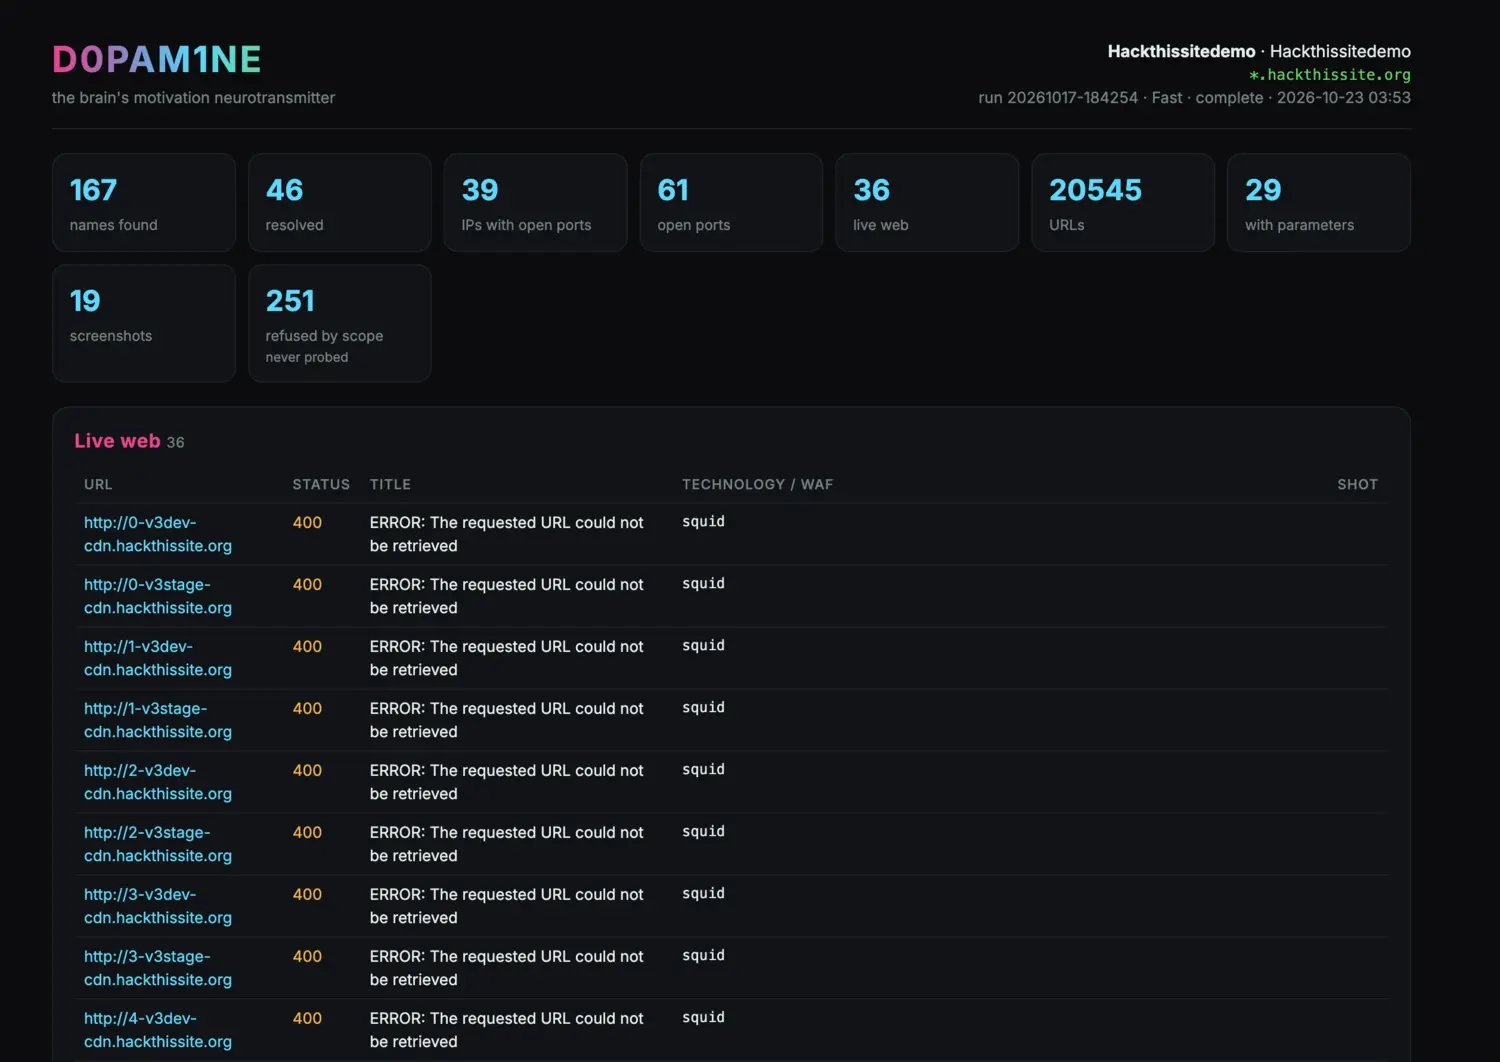The image size is (1500, 1062).
Task: Click the 400 status of 2-v3stage-cdn row
Action: pyautogui.click(x=307, y=832)
